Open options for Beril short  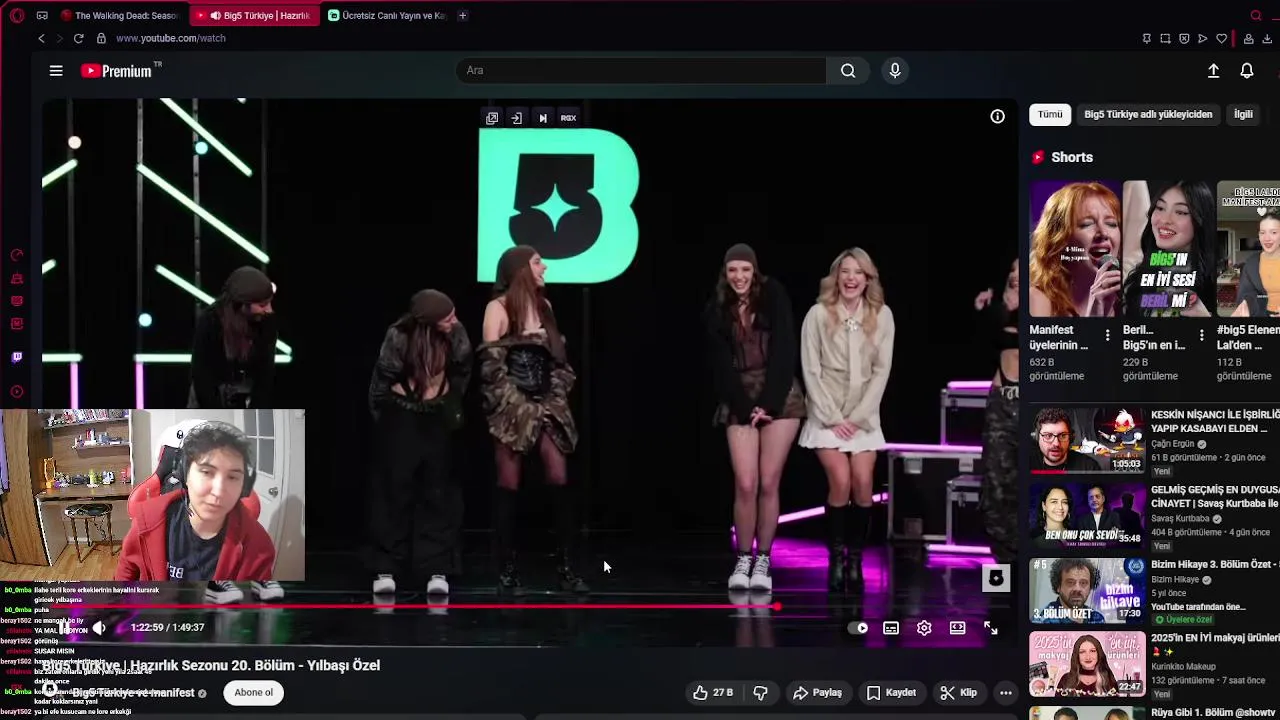[1201, 336]
